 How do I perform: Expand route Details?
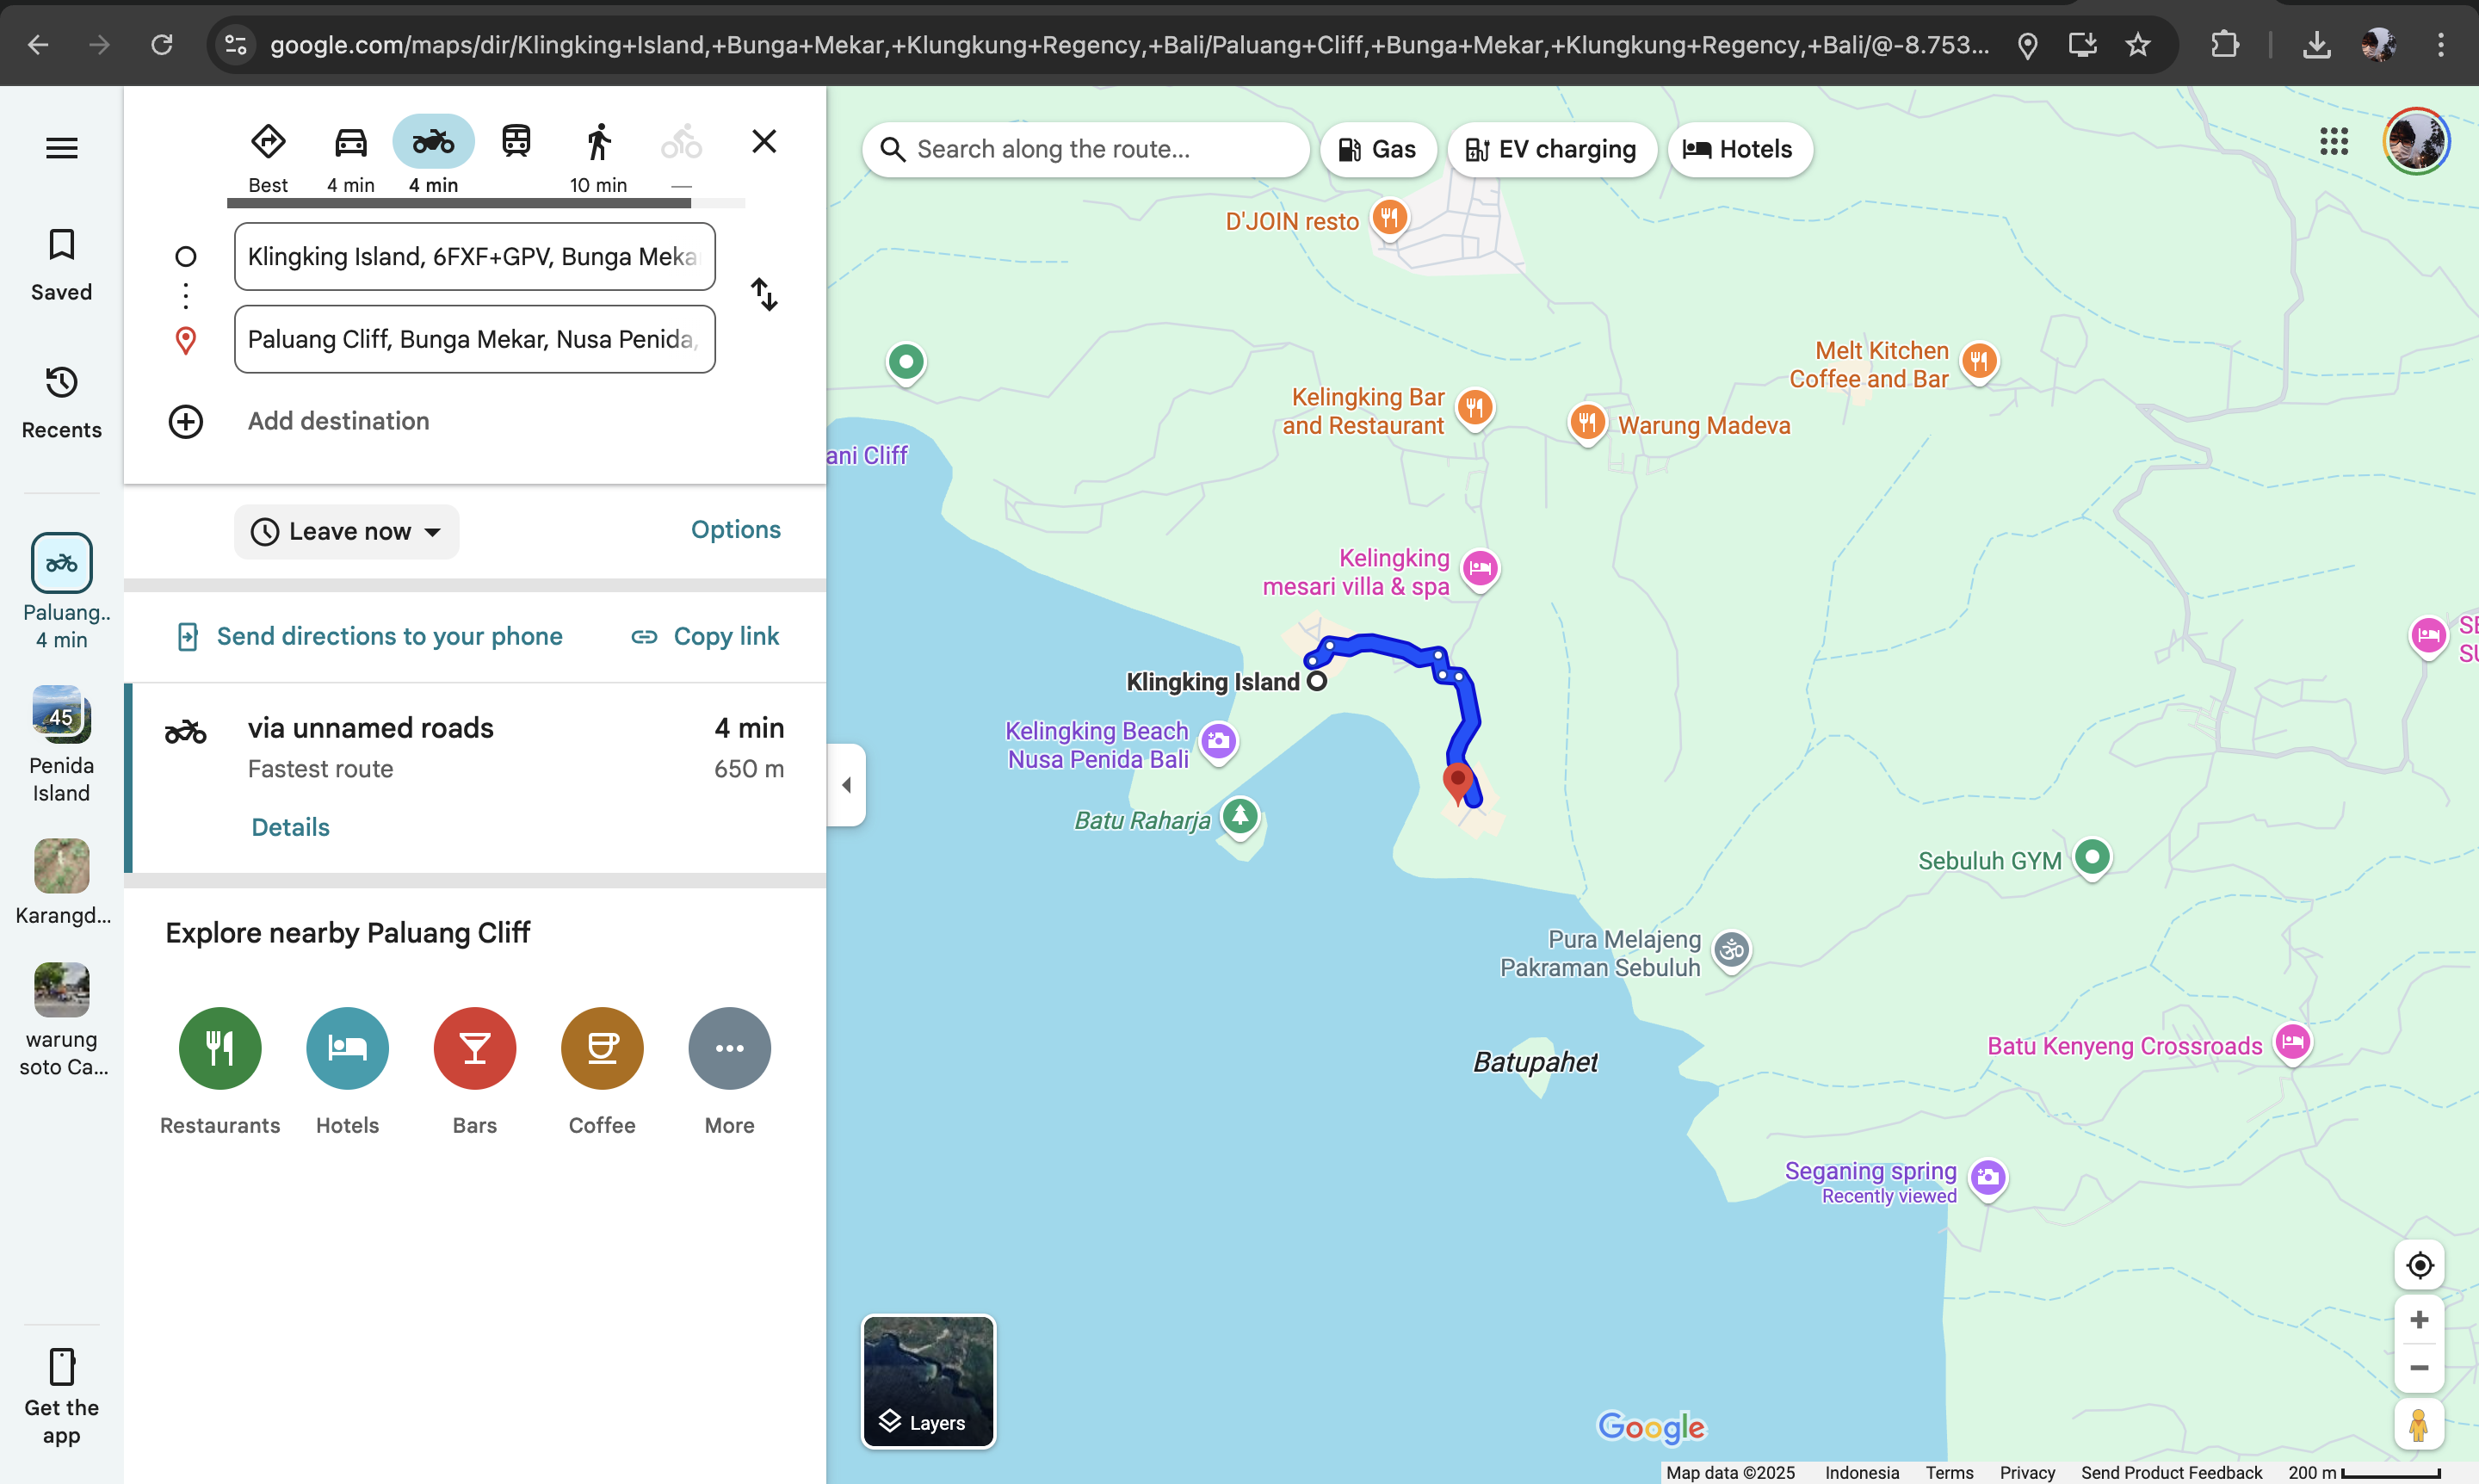click(290, 827)
